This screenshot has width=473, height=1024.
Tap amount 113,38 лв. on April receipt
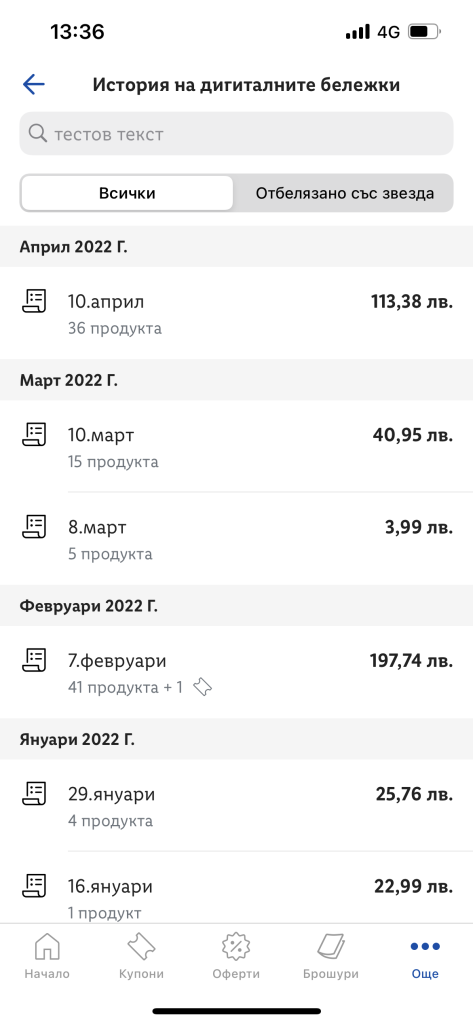coord(412,302)
